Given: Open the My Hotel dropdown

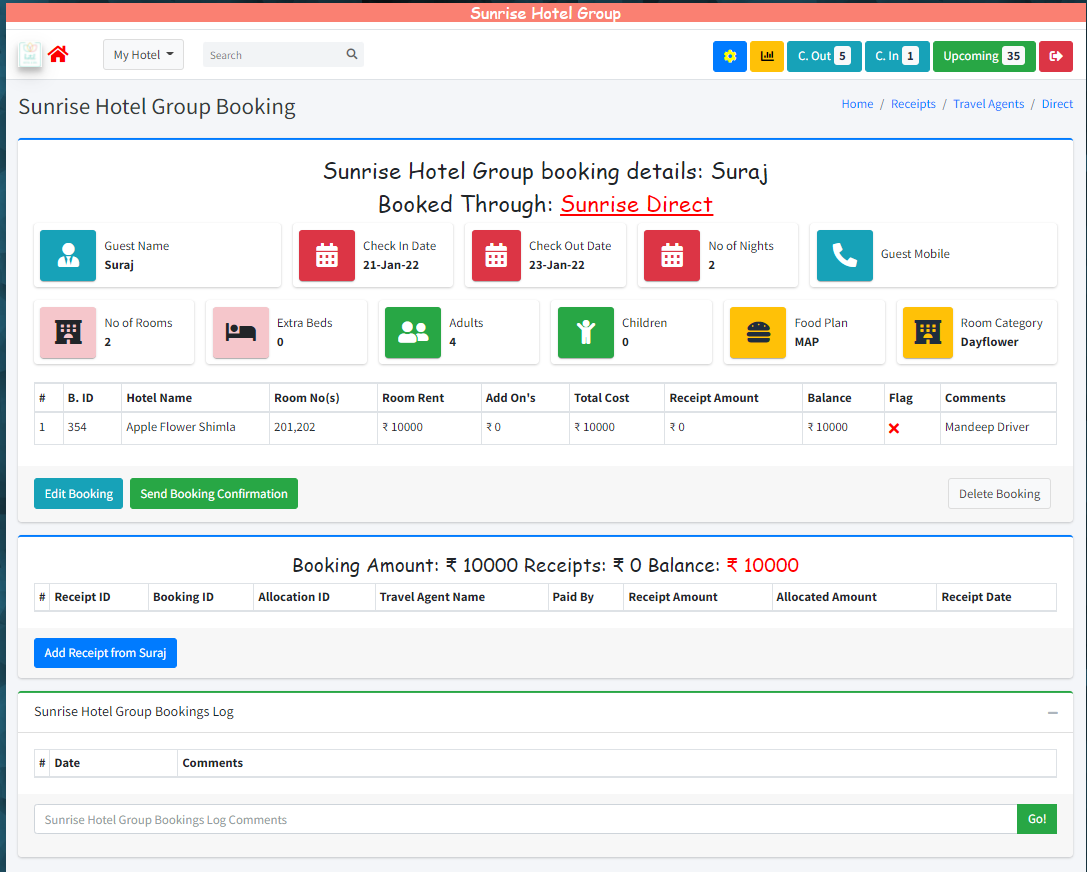Looking at the screenshot, I should (x=144, y=55).
